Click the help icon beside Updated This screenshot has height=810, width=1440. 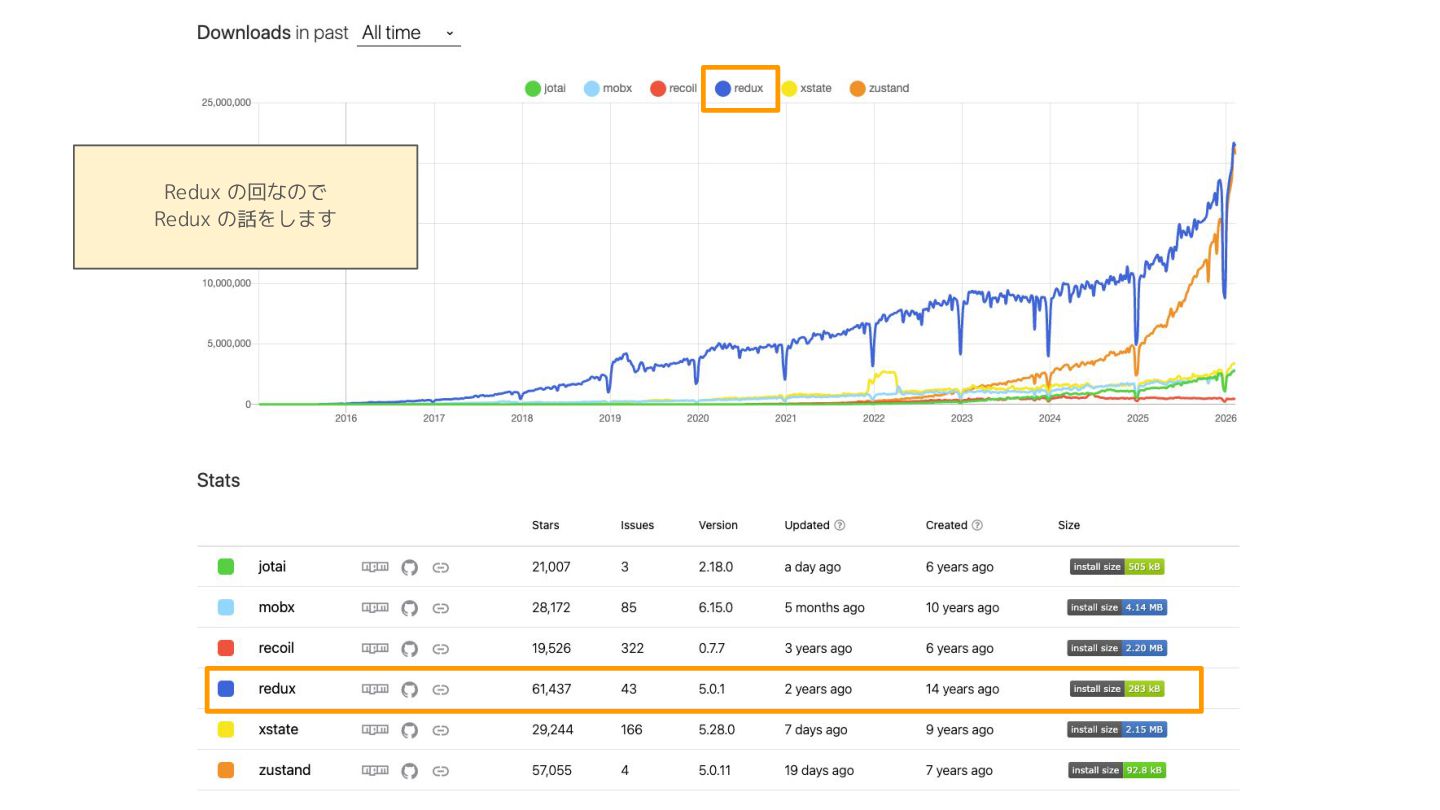[x=840, y=526]
